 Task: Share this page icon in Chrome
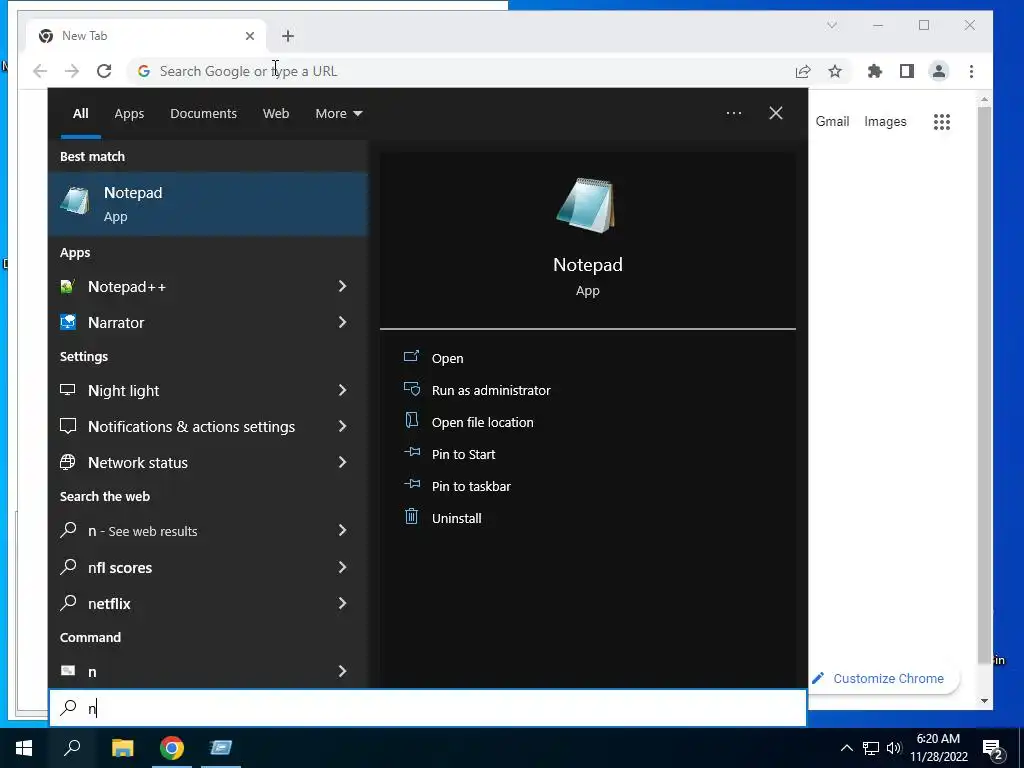[803, 71]
